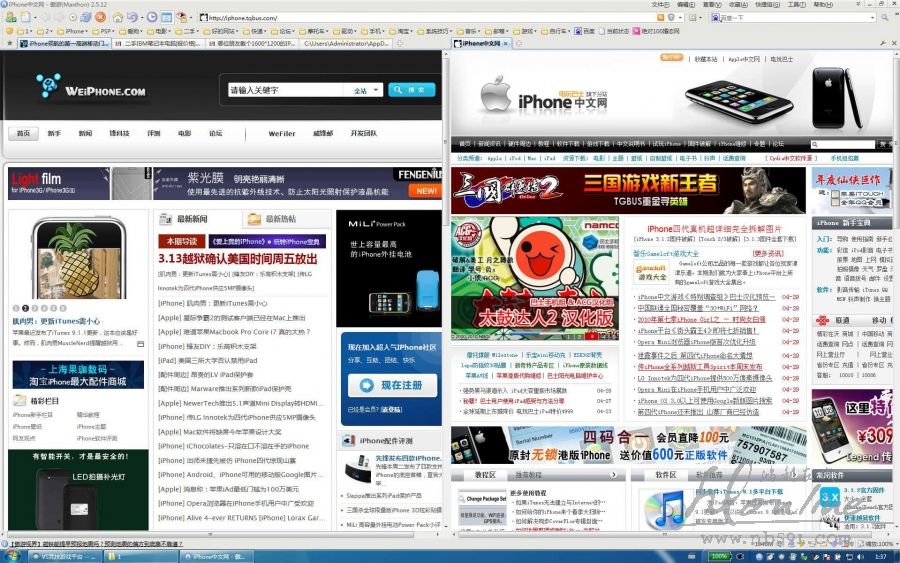Click the favorites star beside the tab bar
900x563 pixels.
(x=10, y=44)
